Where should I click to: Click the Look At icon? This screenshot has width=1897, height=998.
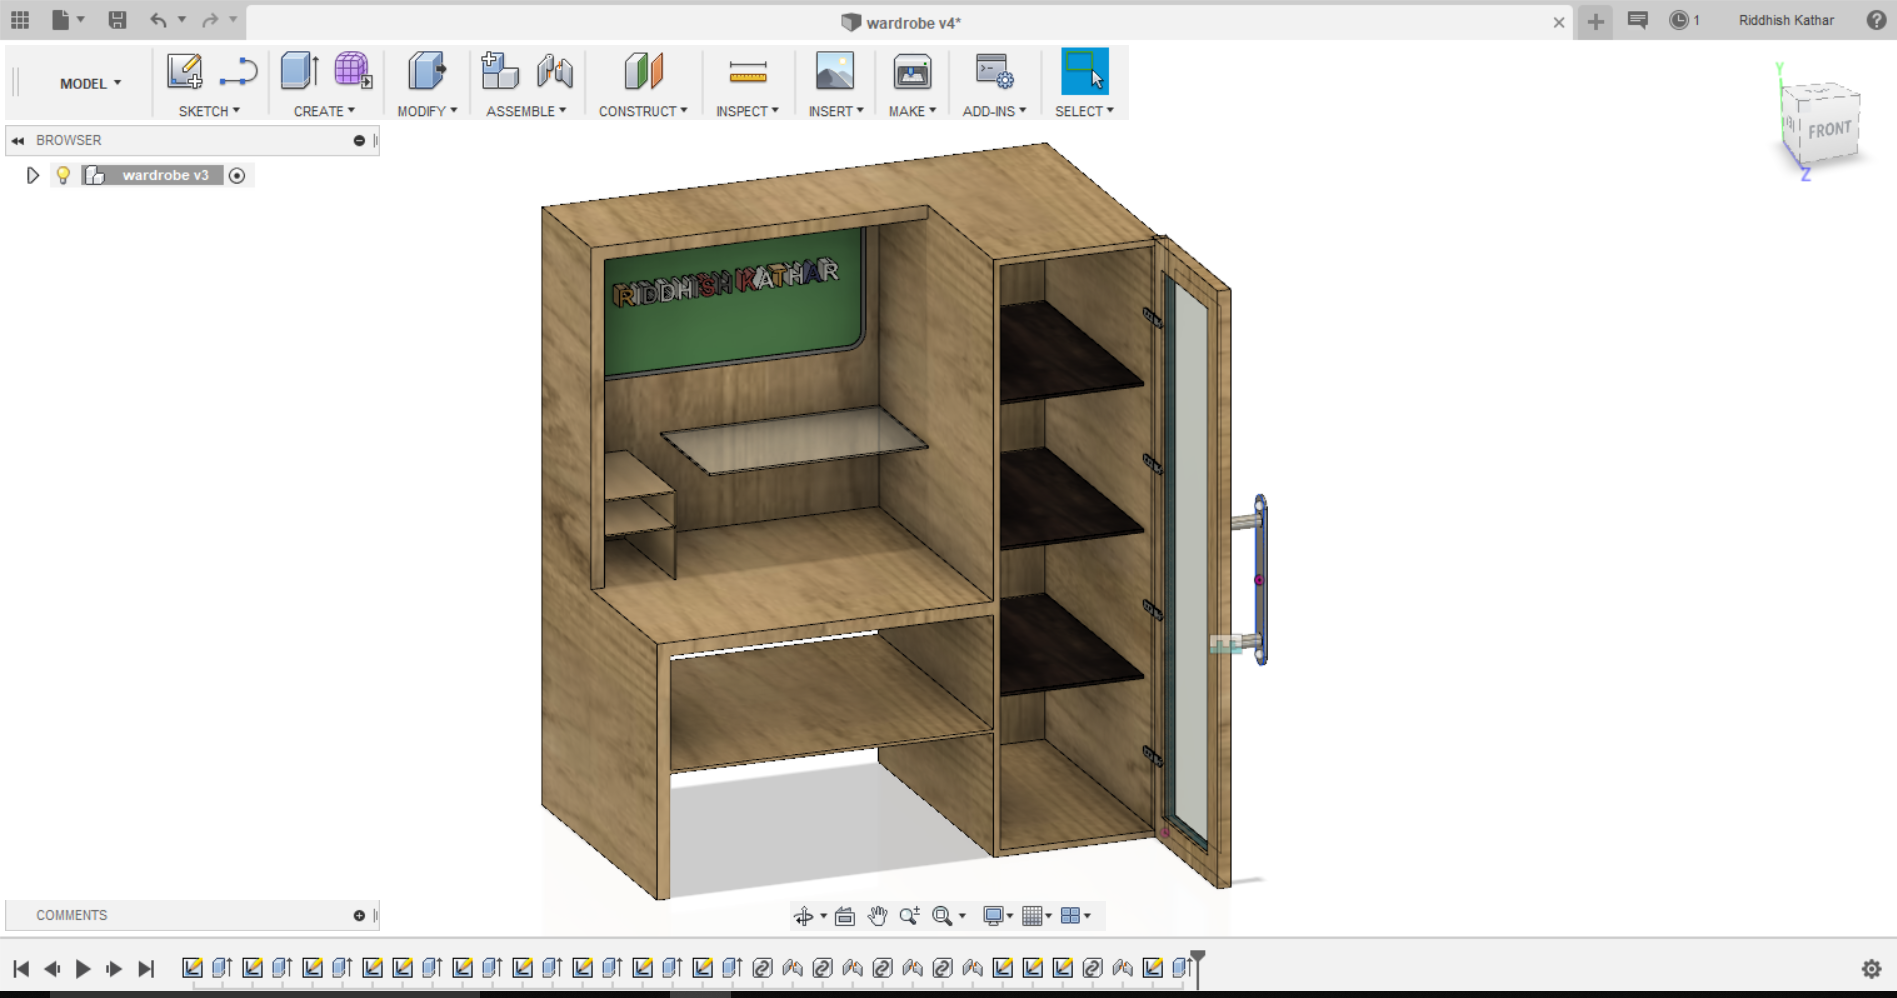click(845, 916)
